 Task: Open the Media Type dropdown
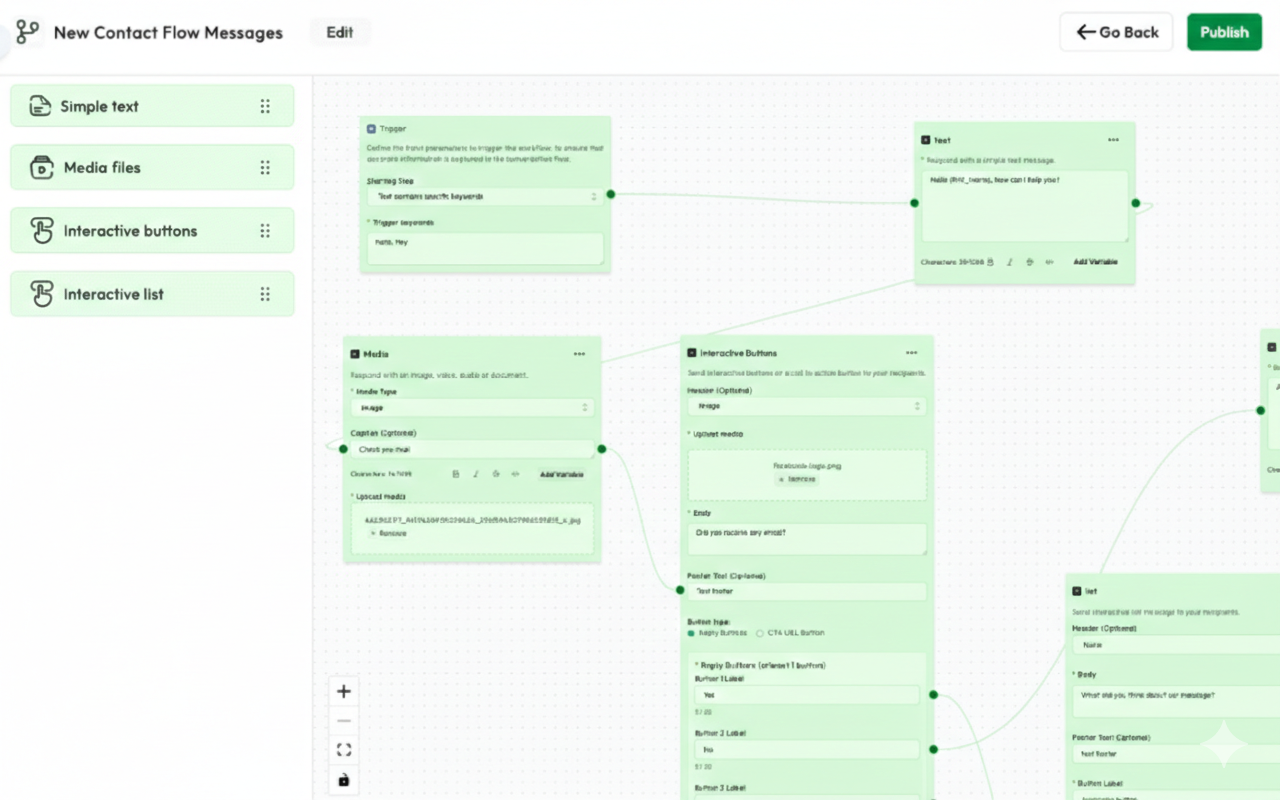pyautogui.click(x=472, y=408)
